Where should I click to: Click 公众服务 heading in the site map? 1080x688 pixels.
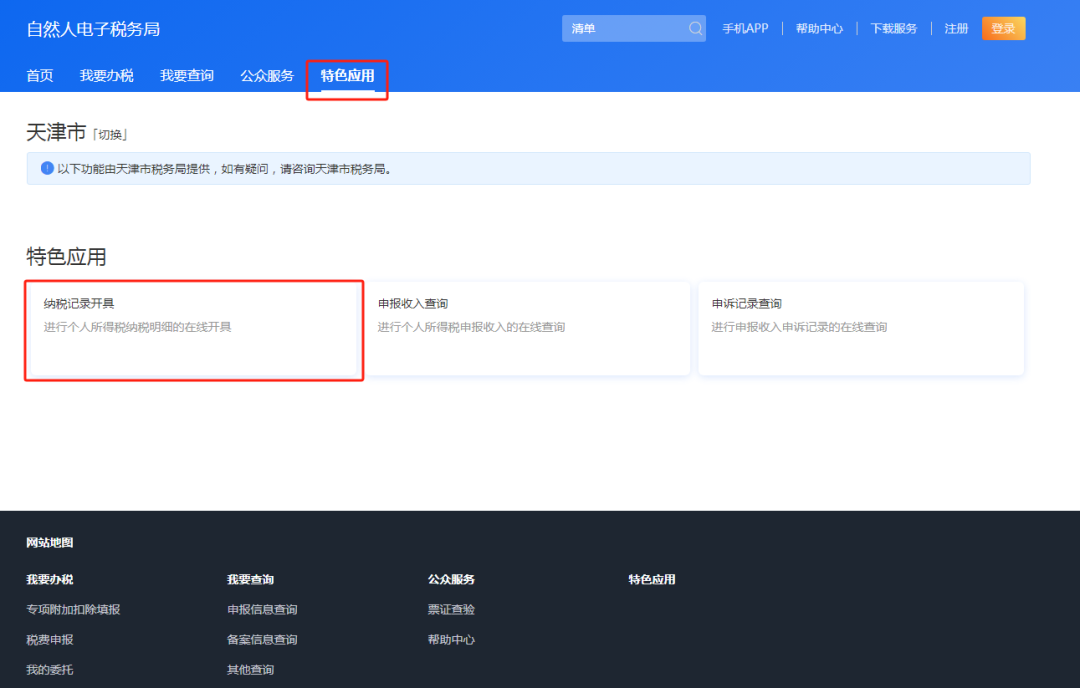click(451, 579)
